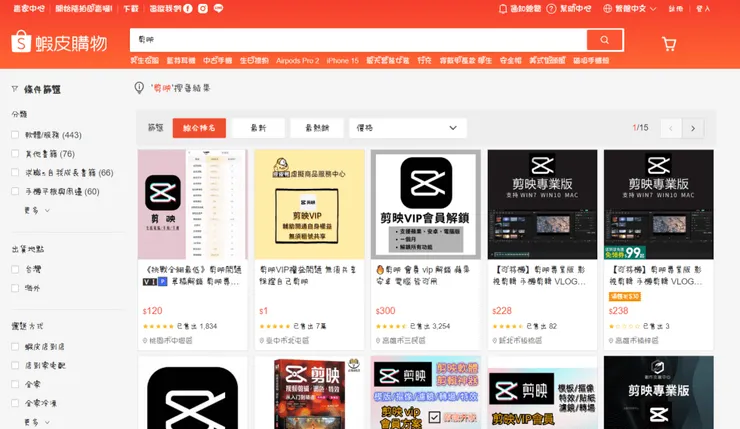
Task: Open the 剪映 book cover product thumbnail
Action: (309, 393)
